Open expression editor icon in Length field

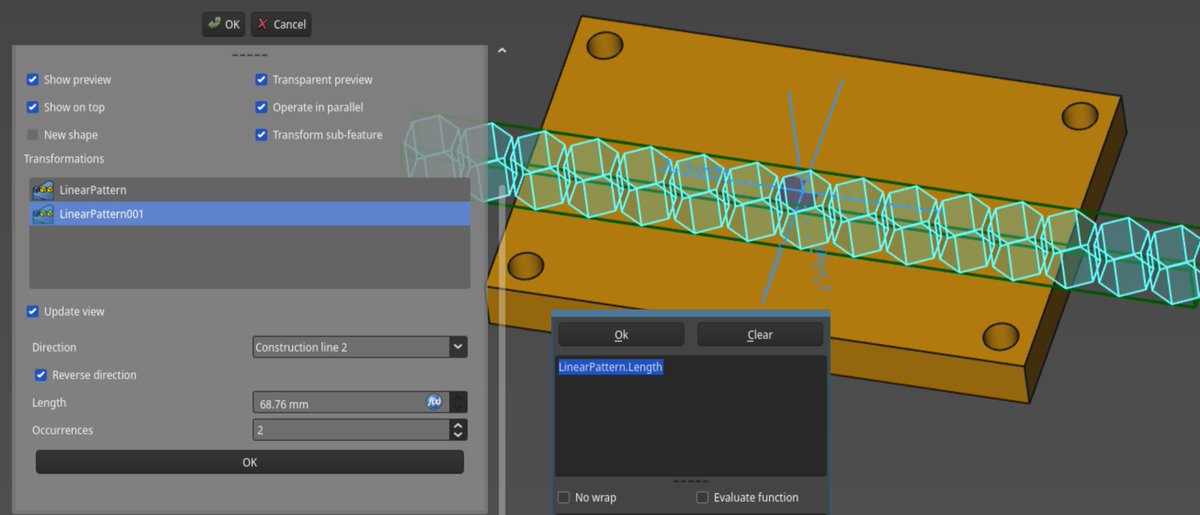pos(434,402)
